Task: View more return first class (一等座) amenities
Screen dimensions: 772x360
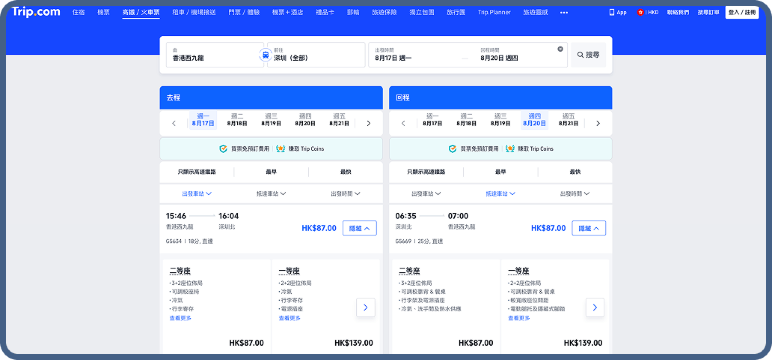Action: coord(519,318)
